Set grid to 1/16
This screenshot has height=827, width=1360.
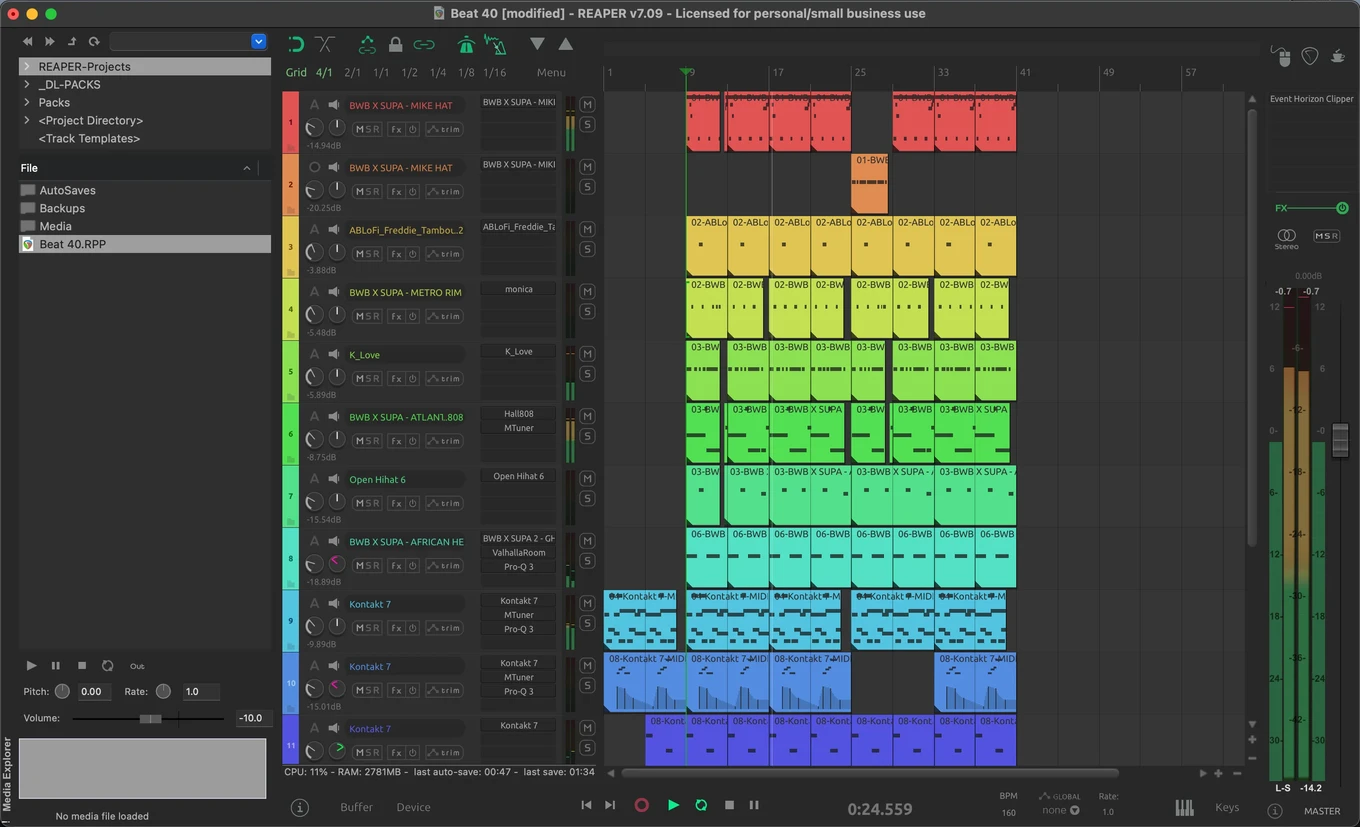pos(495,73)
